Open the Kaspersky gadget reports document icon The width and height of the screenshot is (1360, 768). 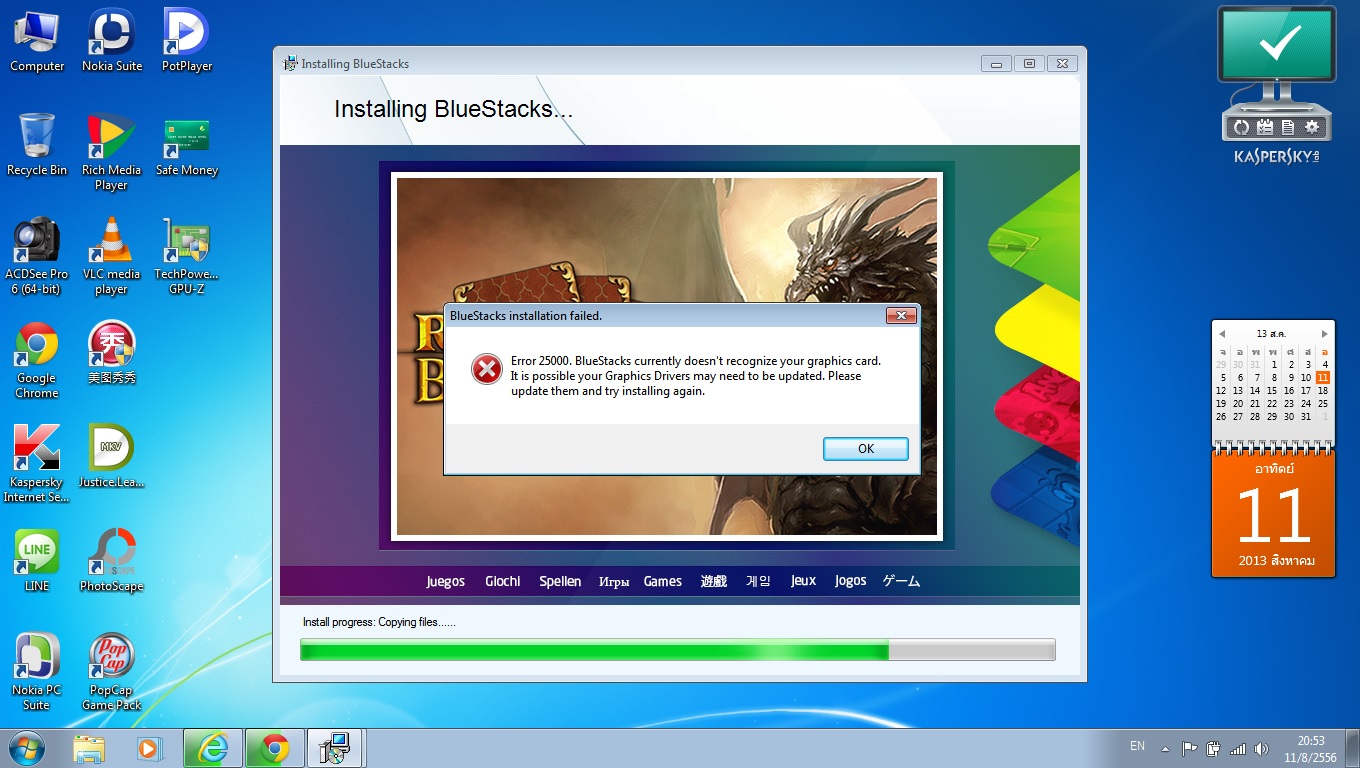pos(1288,127)
